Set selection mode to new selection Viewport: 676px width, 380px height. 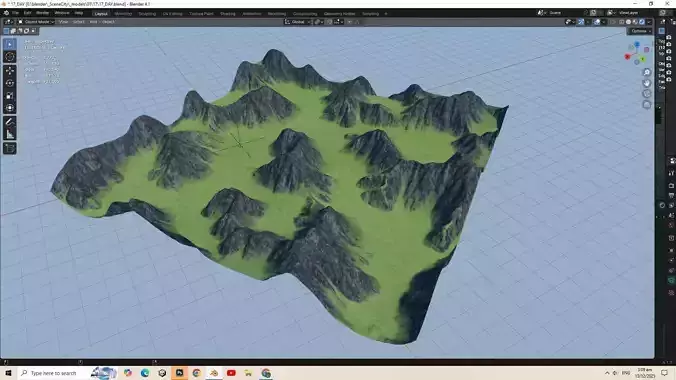6,31
